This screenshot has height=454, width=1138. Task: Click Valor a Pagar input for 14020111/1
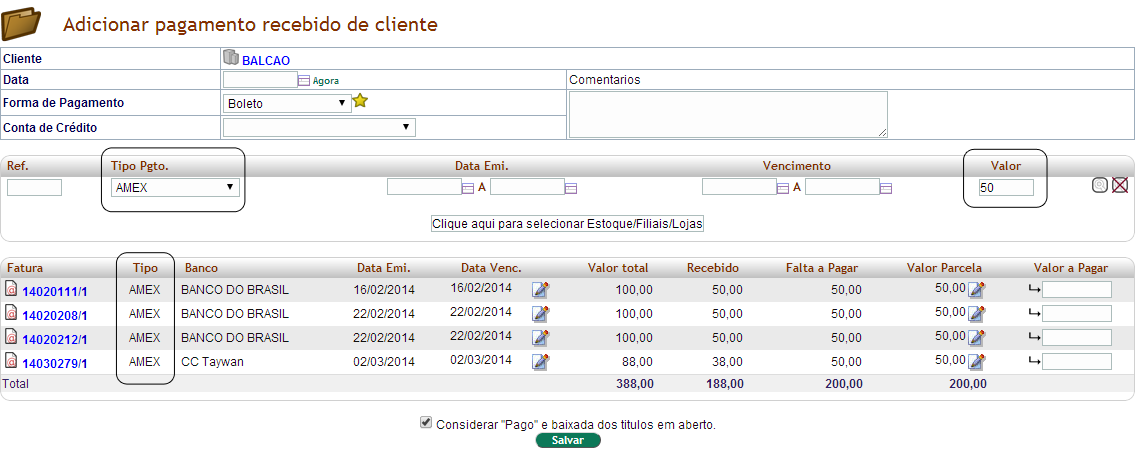click(x=1077, y=289)
